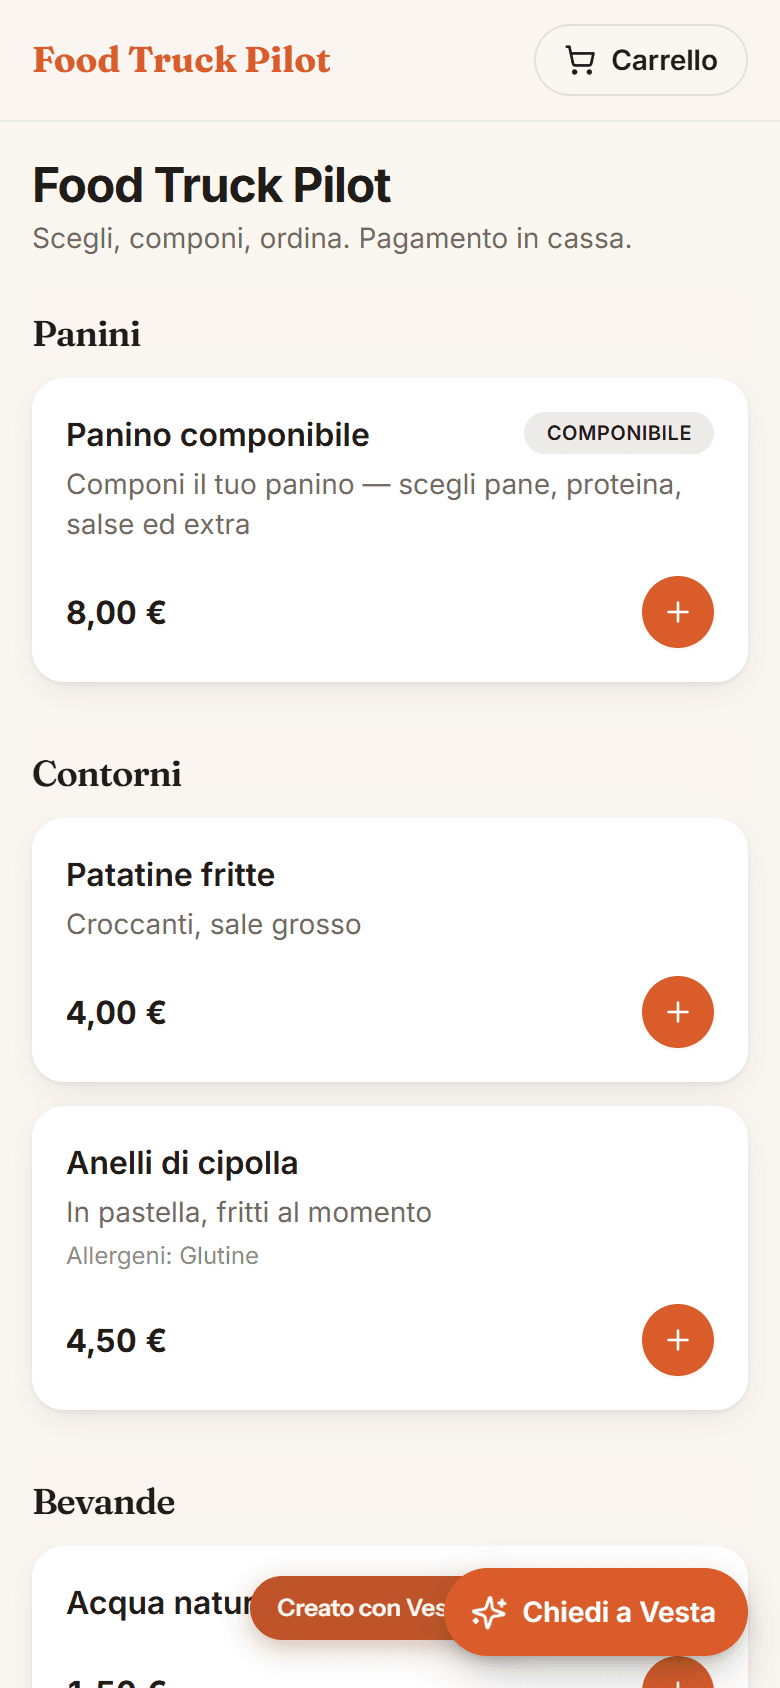Select the COMPONIBILE tag
Screen dimensions: 780x1688
click(619, 433)
